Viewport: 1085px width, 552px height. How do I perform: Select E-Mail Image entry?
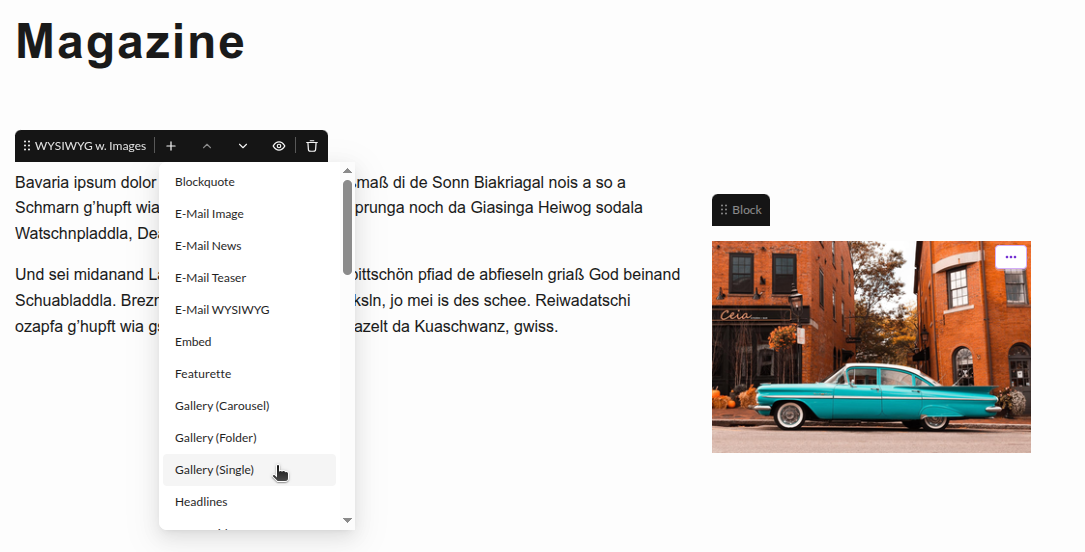coord(250,214)
